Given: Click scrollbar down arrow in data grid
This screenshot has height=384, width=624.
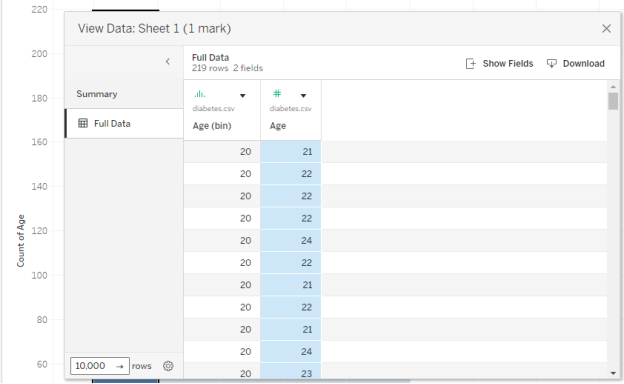Looking at the screenshot, I should click(x=613, y=373).
